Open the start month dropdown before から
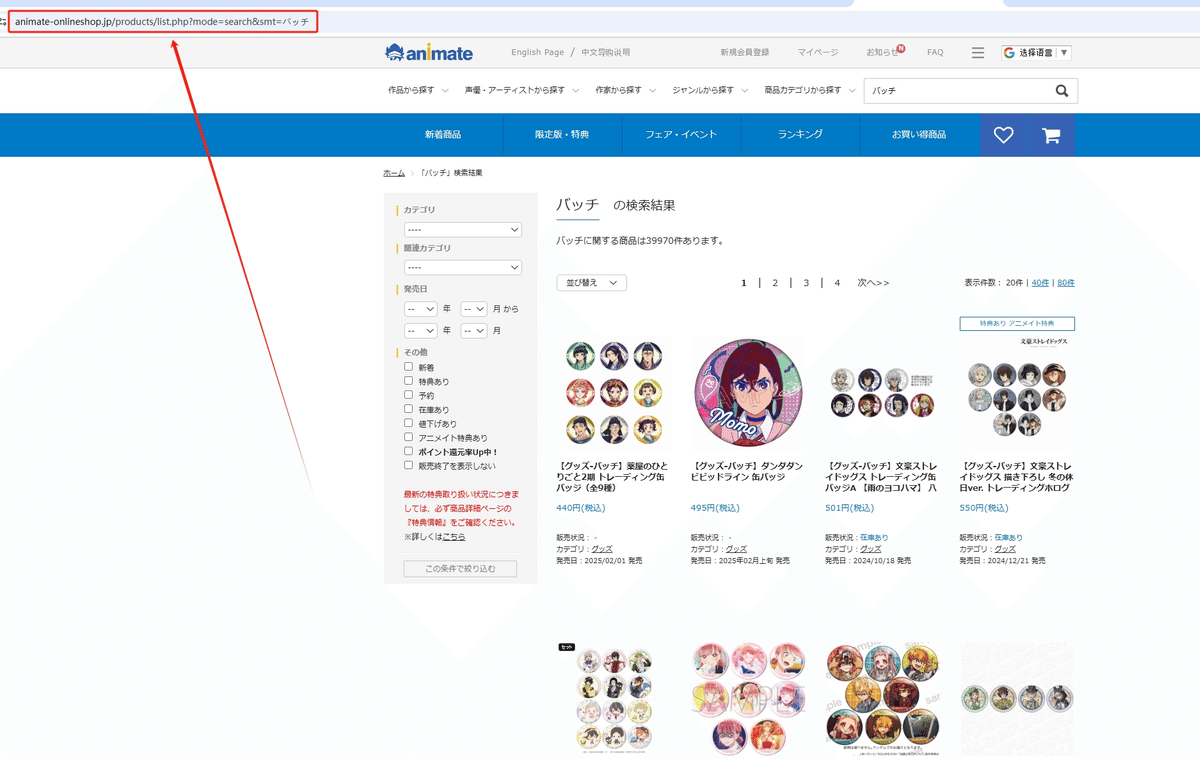Screen dimensions: 1200x759 coord(474,310)
